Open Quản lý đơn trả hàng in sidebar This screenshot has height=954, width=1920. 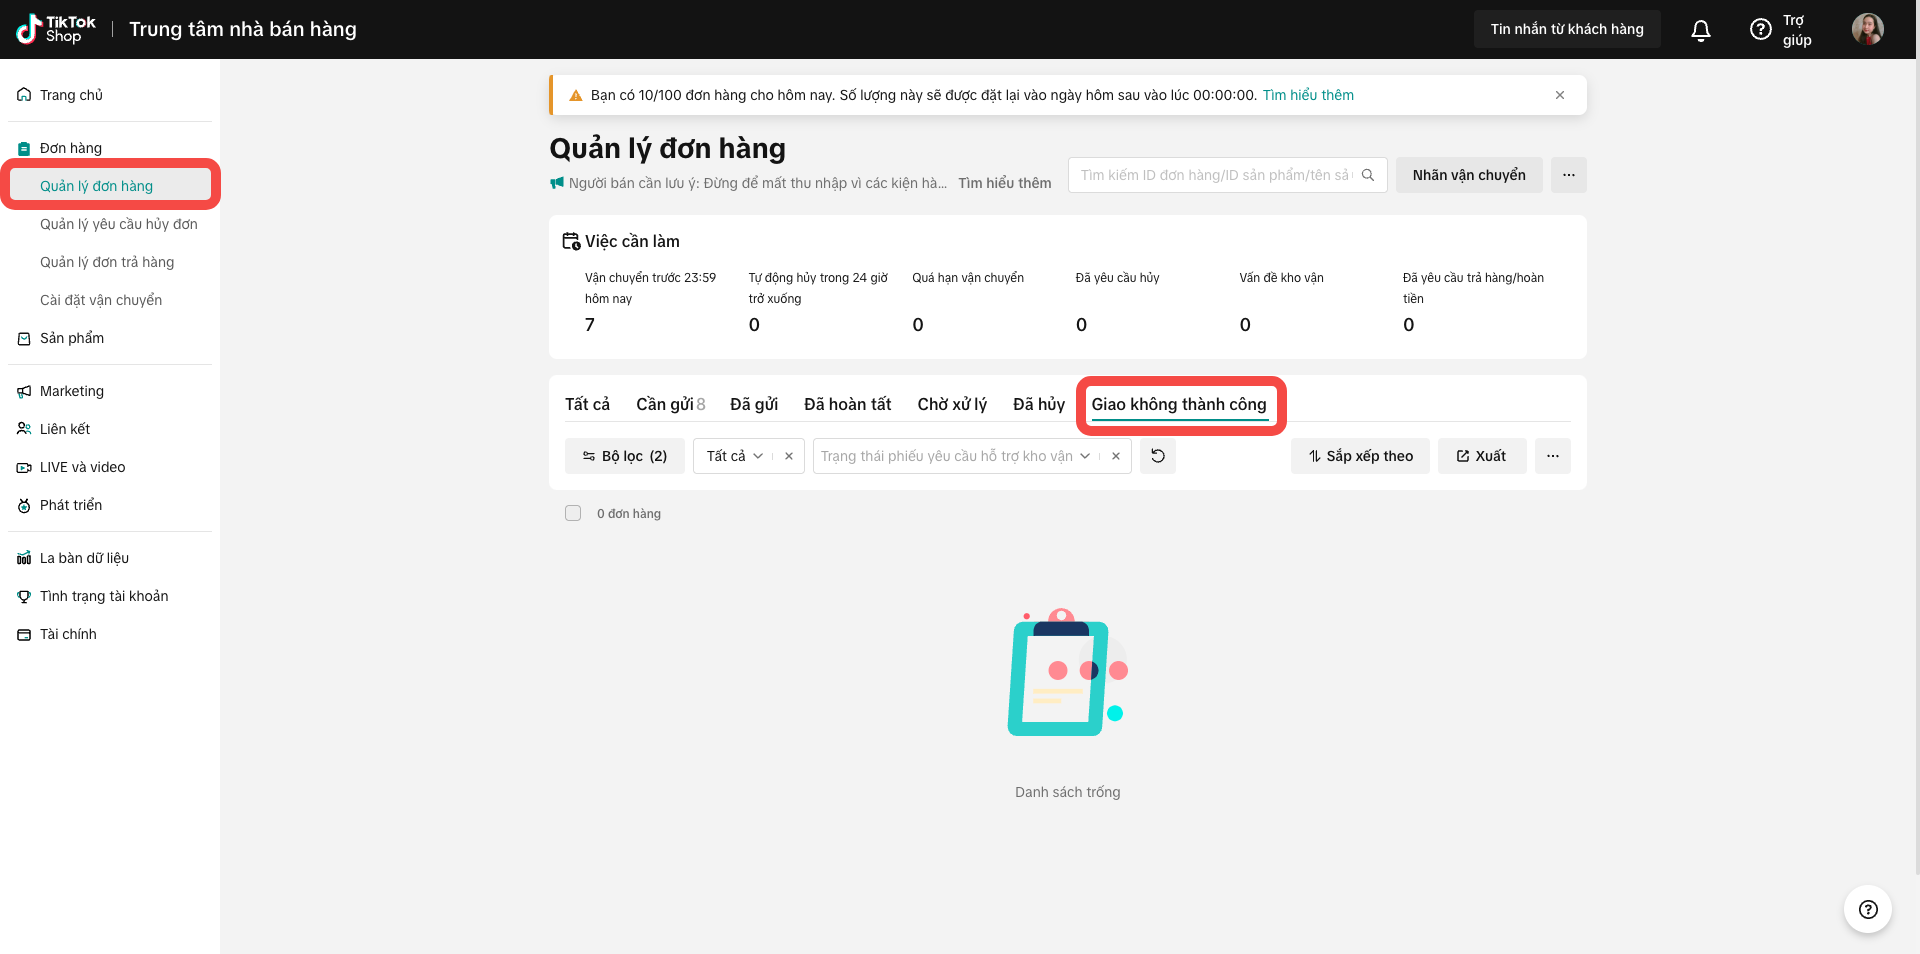tap(107, 262)
